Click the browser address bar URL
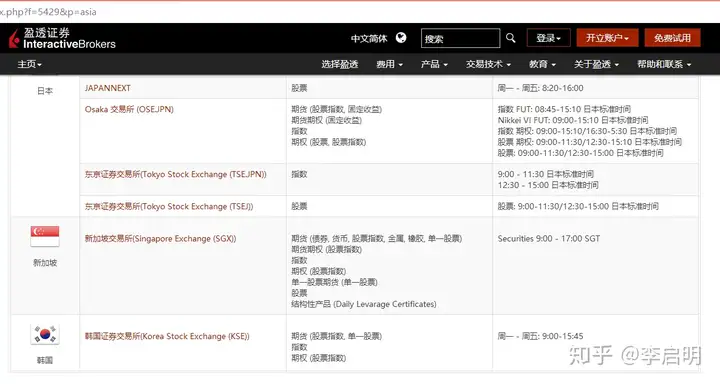 pyautogui.click(x=48, y=12)
